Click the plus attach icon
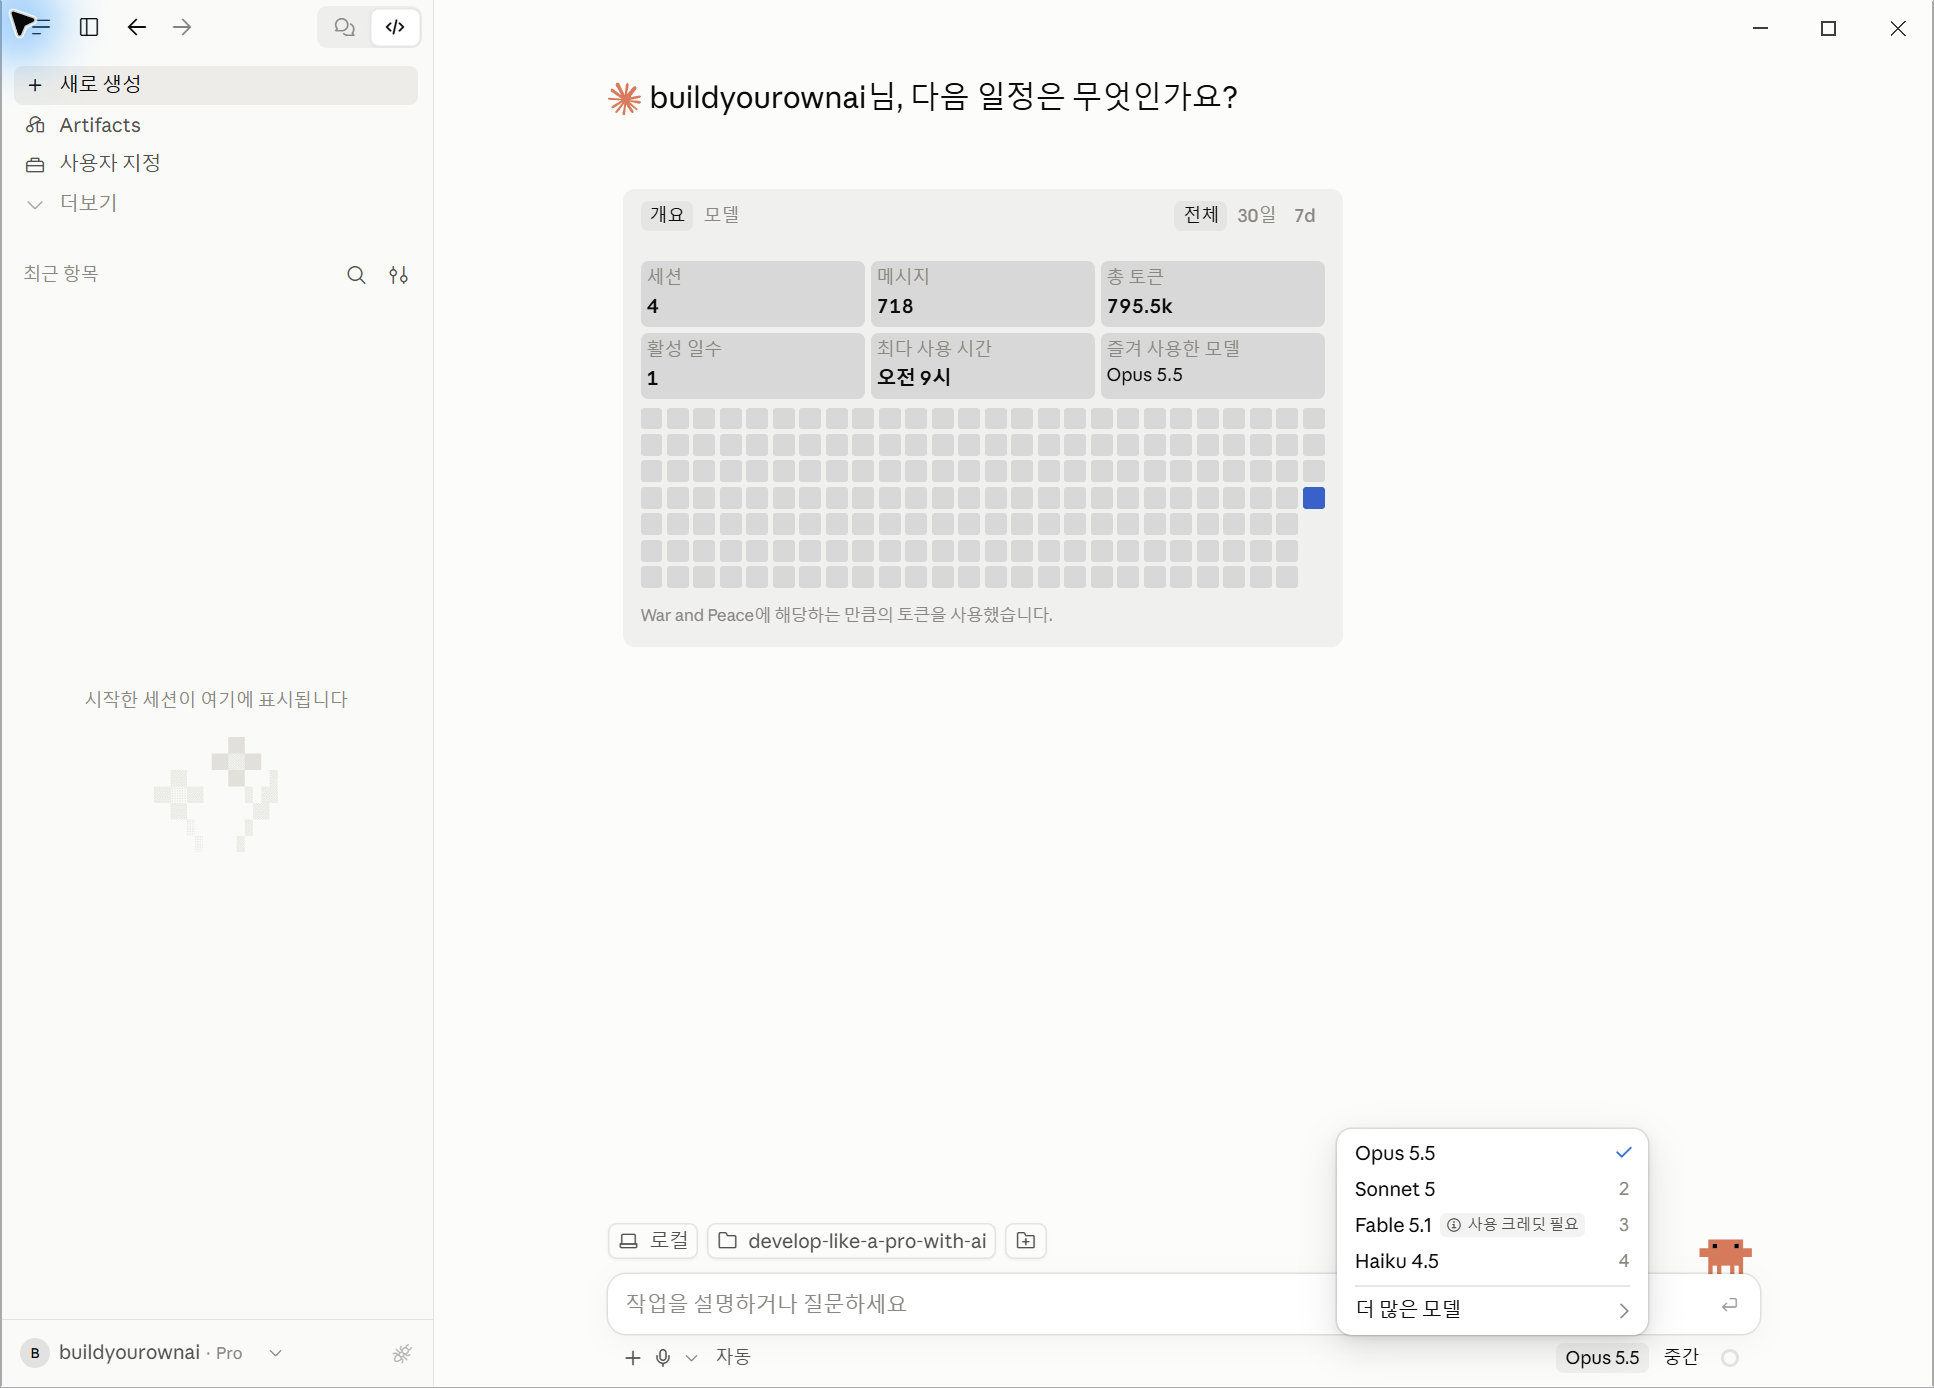Image resolution: width=1934 pixels, height=1388 pixels. pyautogui.click(x=632, y=1357)
